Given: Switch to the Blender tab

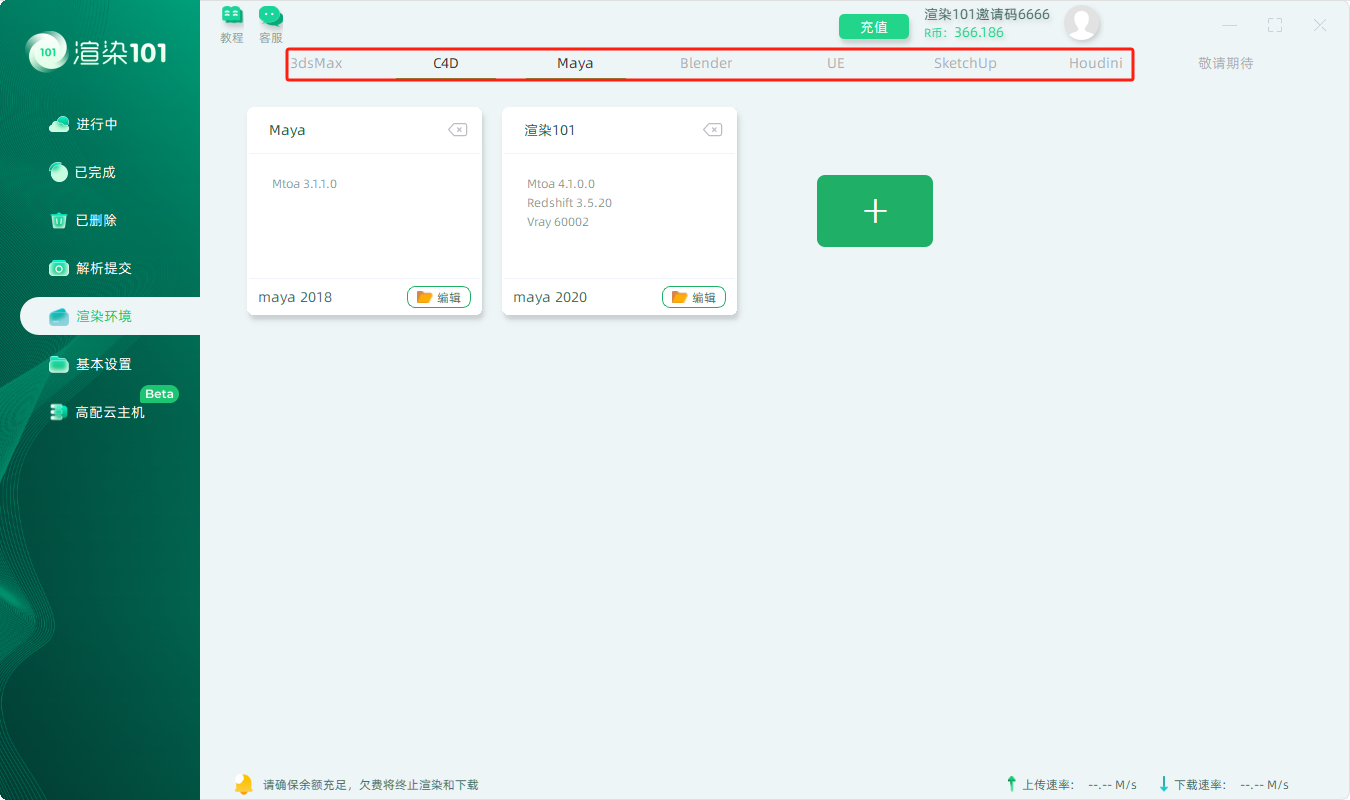Looking at the screenshot, I should [x=706, y=63].
